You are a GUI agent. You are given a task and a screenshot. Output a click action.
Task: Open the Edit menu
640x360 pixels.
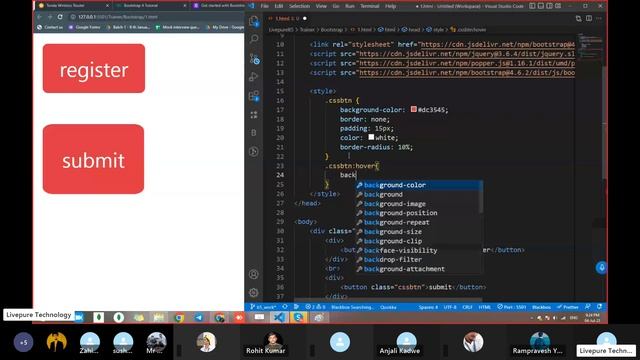click(279, 6)
